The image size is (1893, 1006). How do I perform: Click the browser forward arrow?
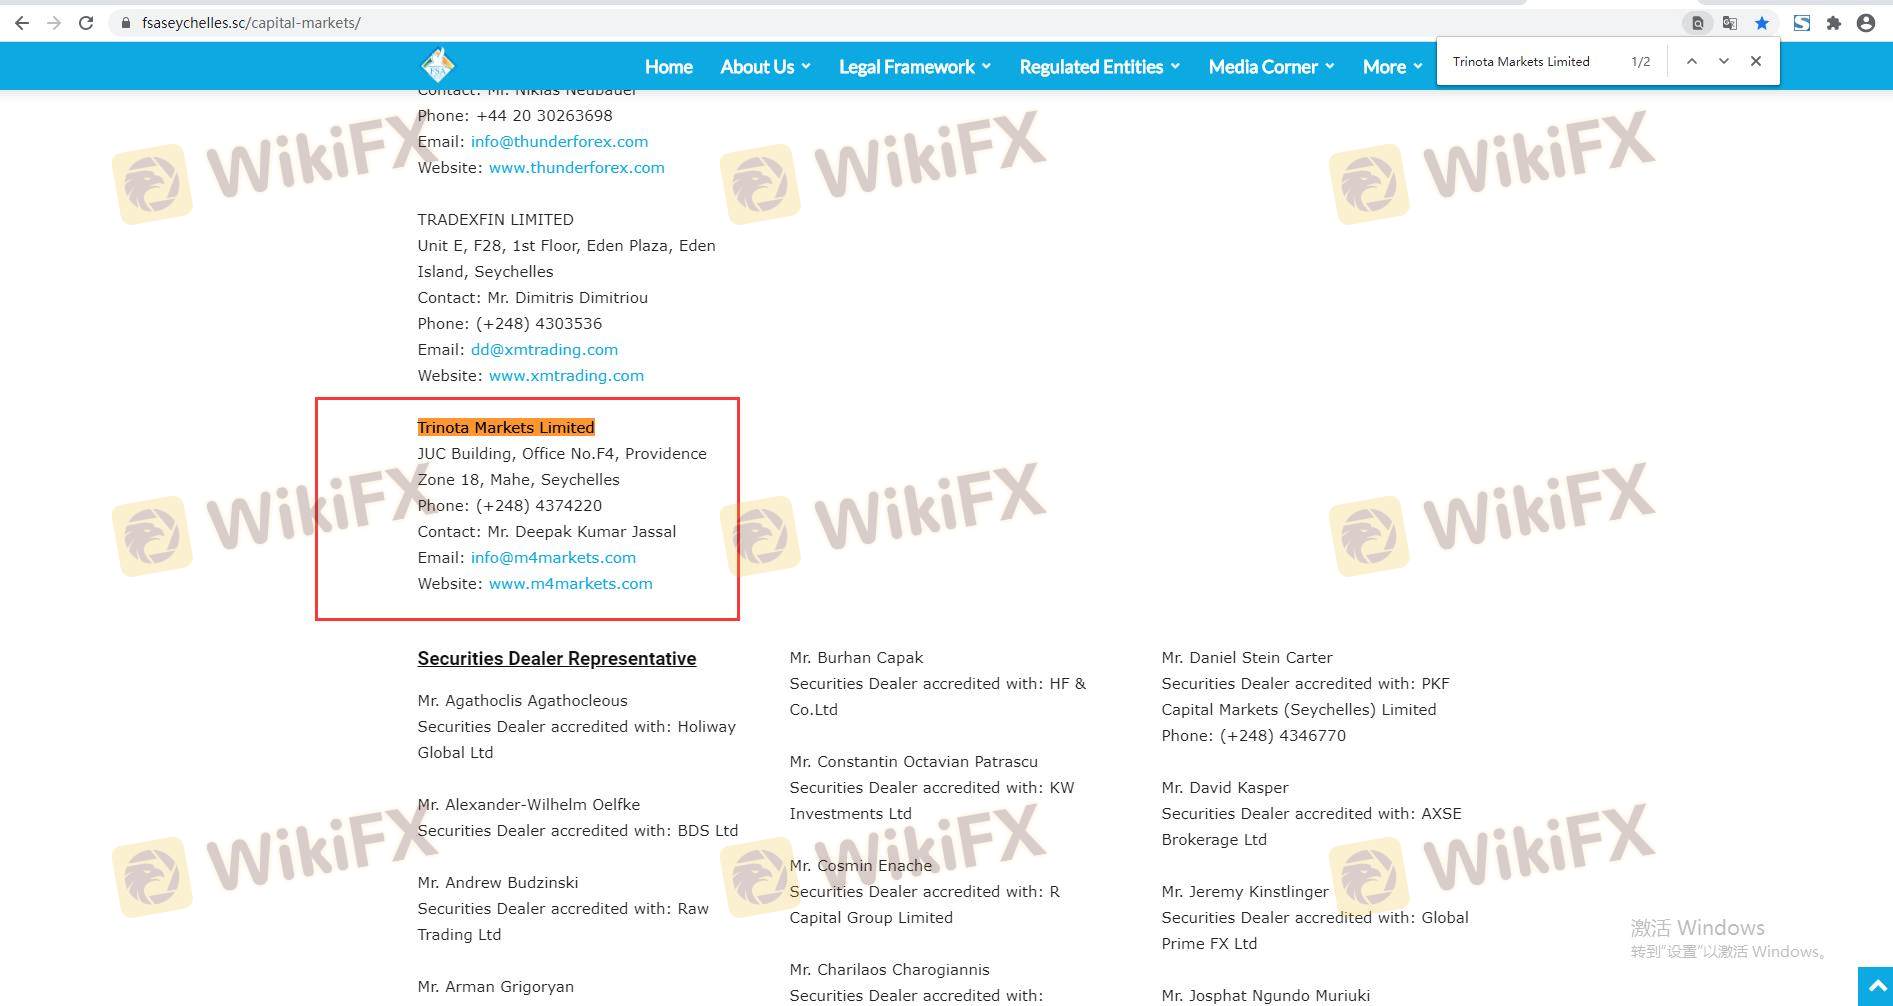click(54, 22)
